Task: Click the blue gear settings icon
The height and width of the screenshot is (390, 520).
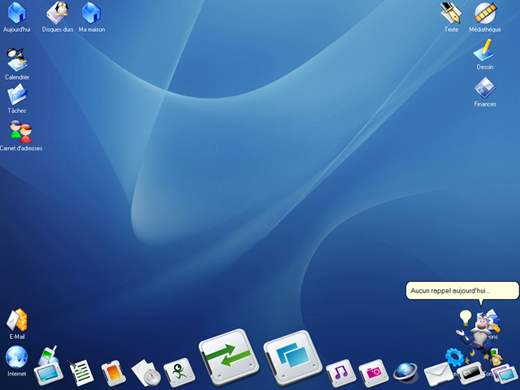Action: pyautogui.click(x=454, y=357)
